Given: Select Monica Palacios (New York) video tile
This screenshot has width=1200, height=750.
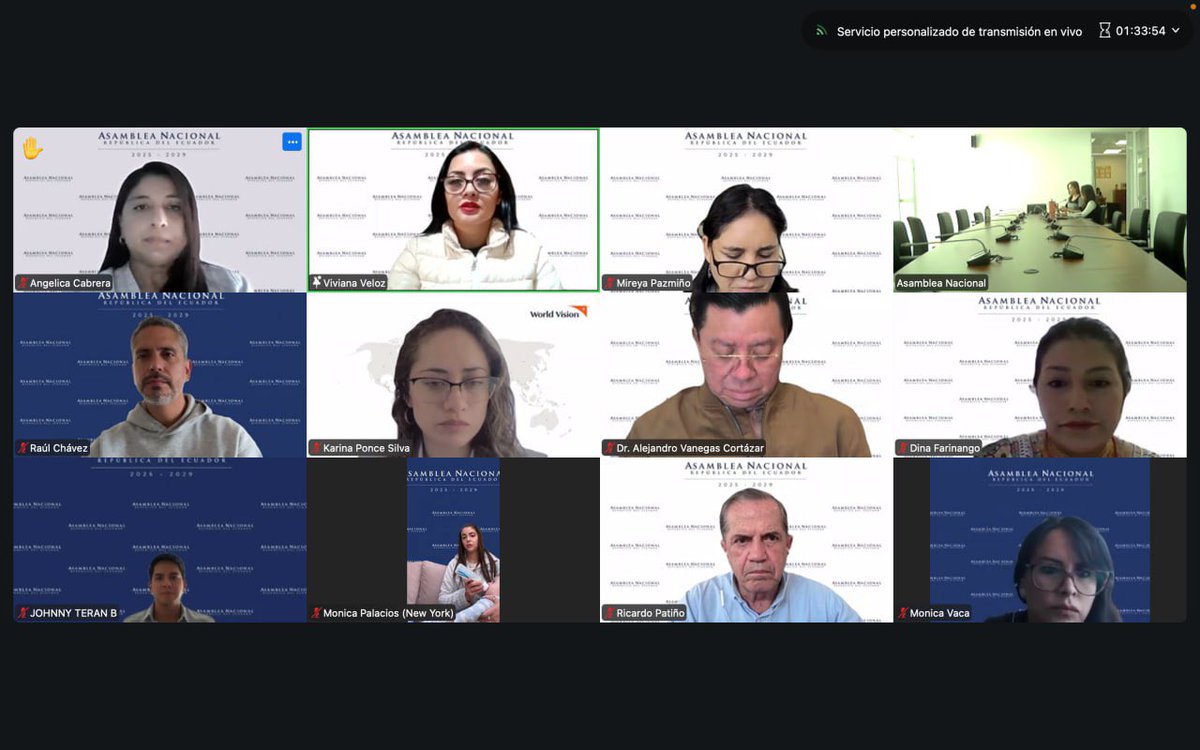Looking at the screenshot, I should click(453, 540).
